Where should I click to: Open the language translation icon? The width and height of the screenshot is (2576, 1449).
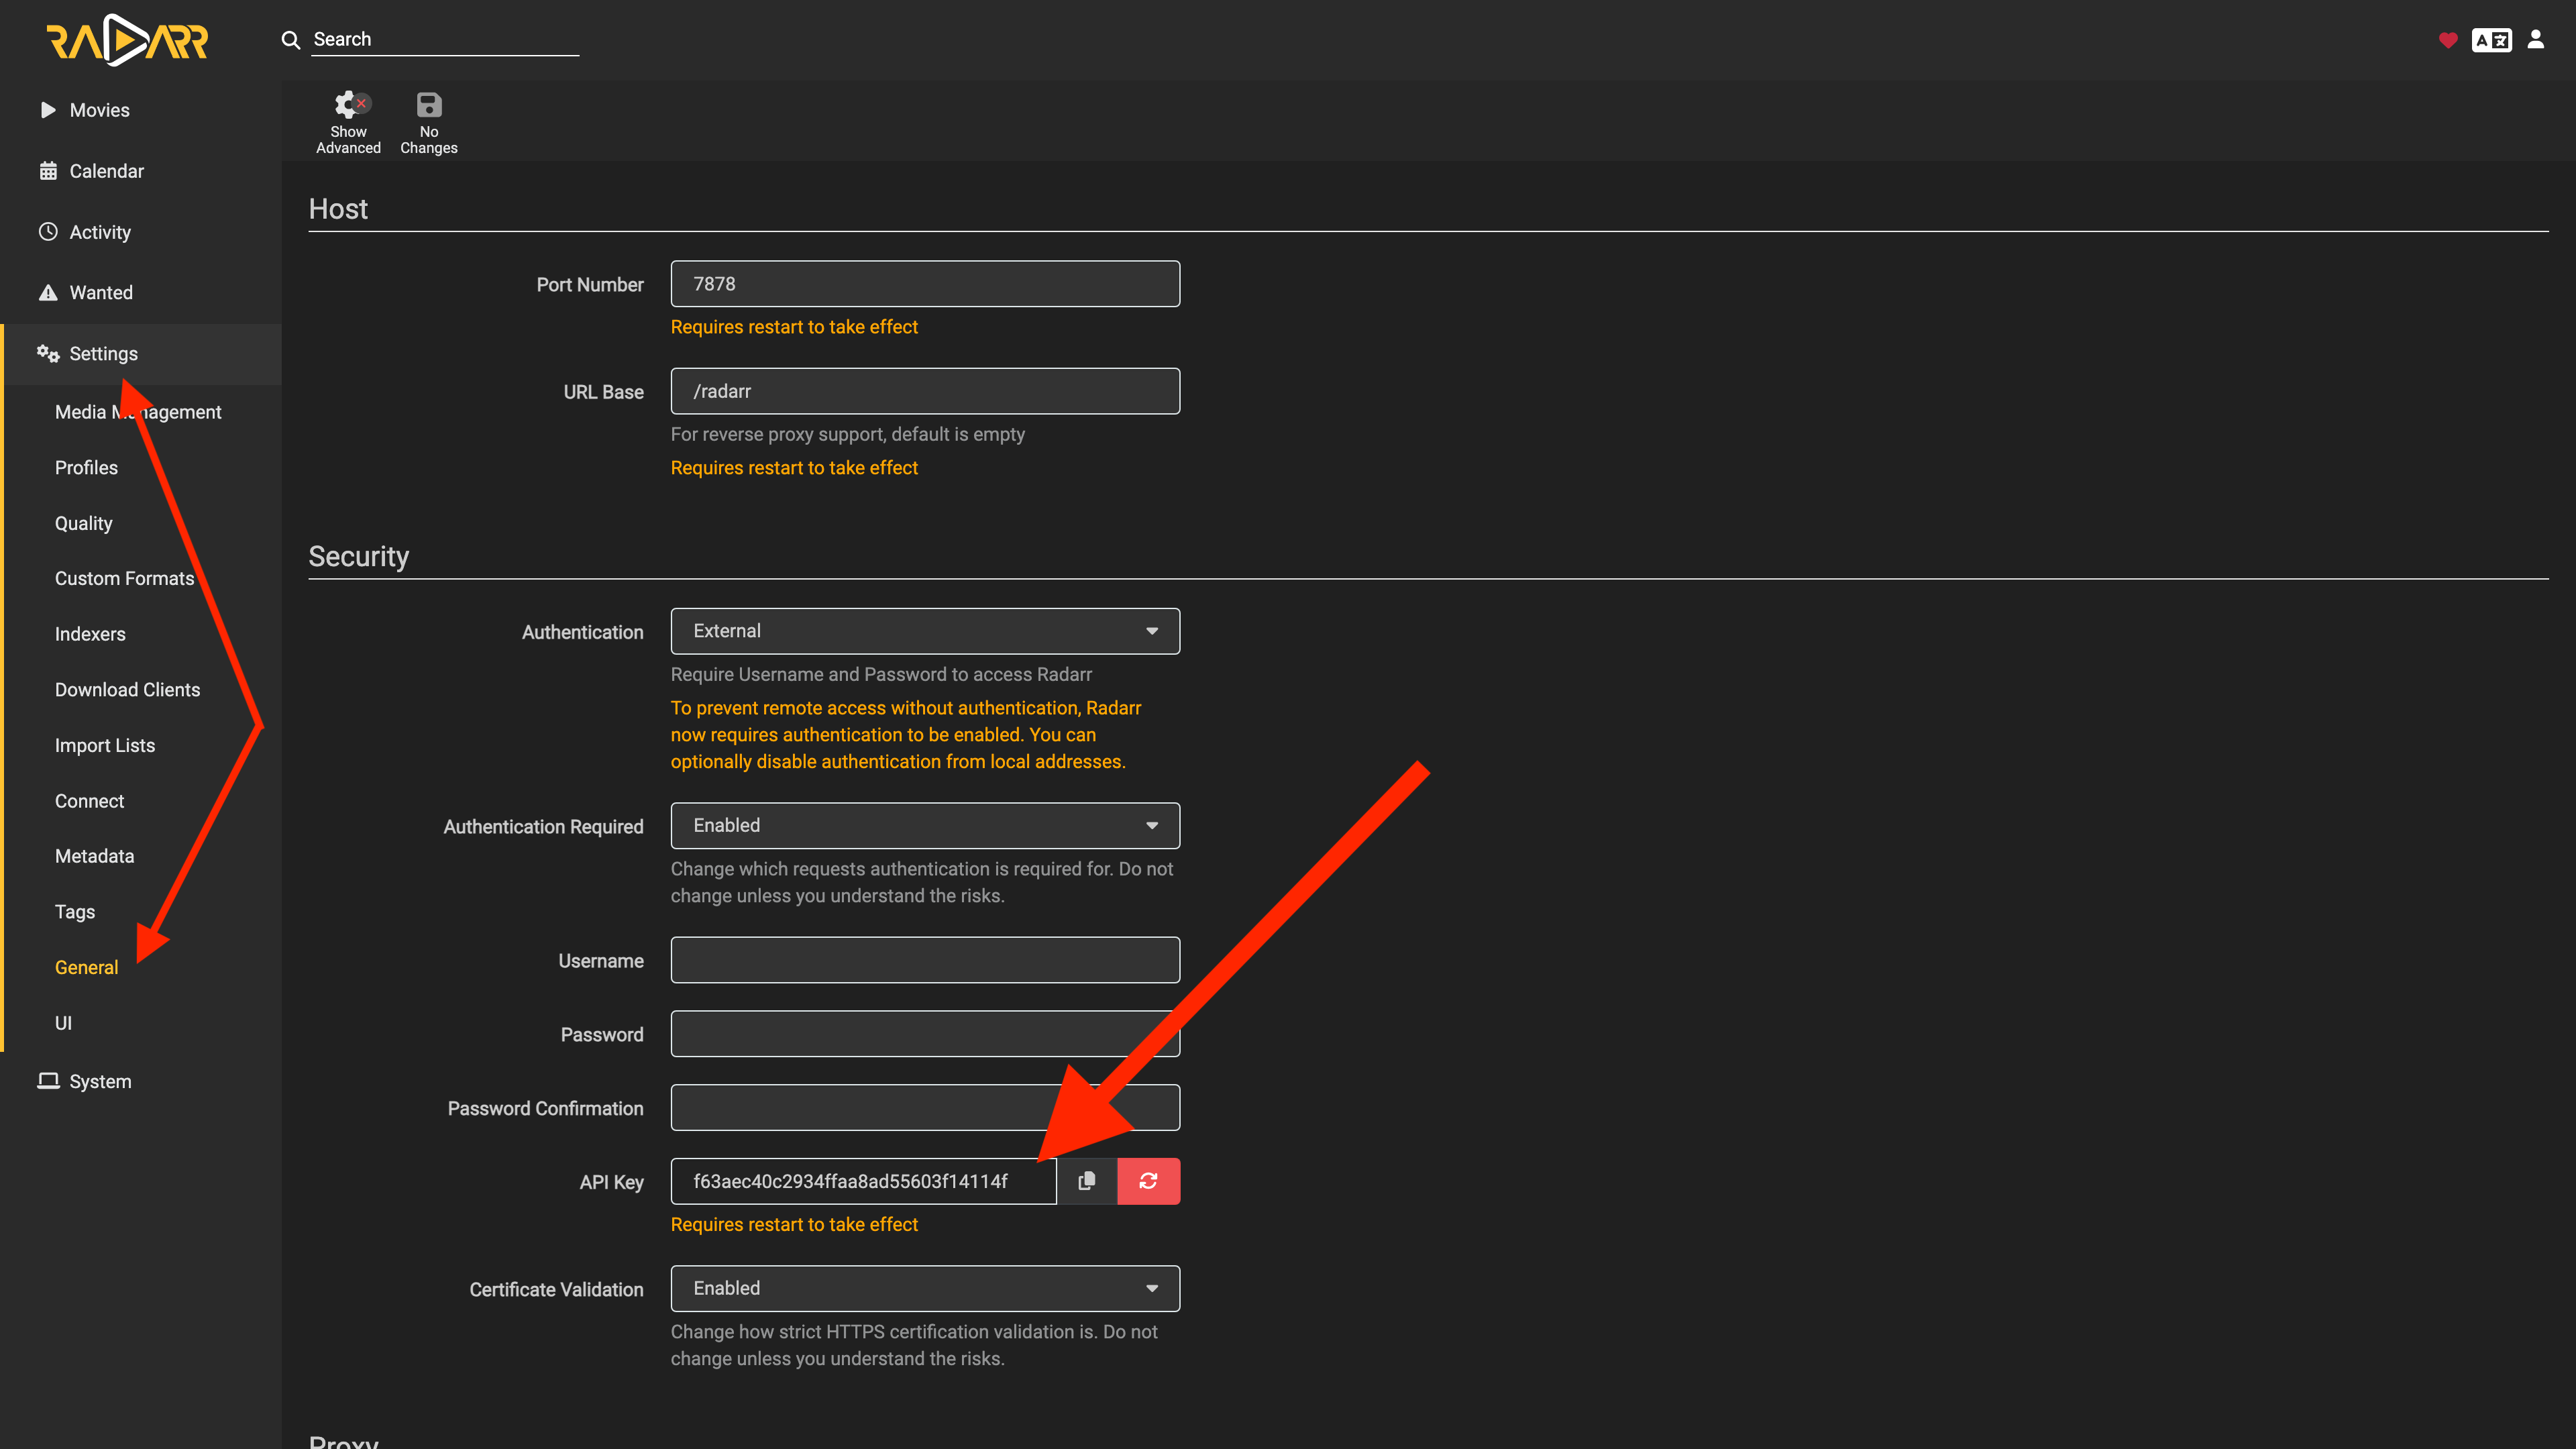2491,40
